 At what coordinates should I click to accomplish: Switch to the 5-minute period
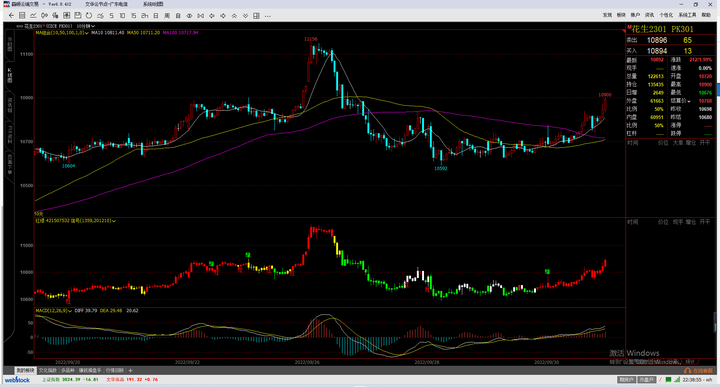tap(111, 16)
